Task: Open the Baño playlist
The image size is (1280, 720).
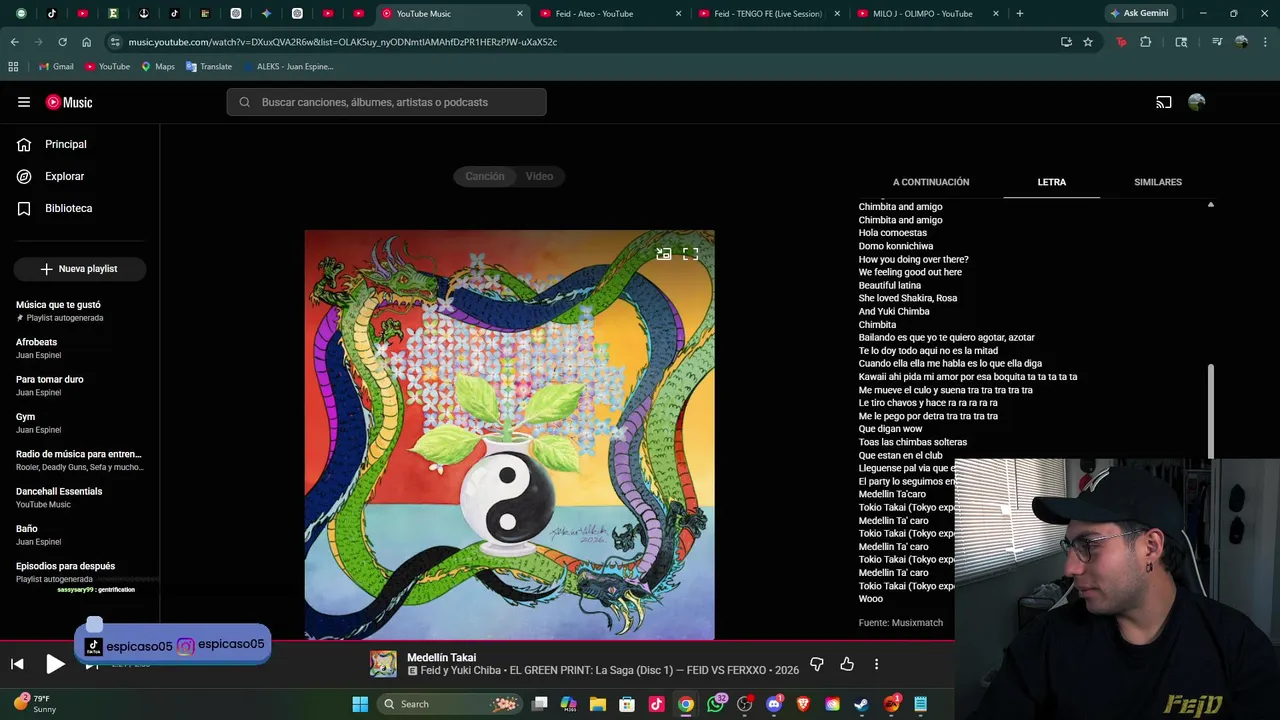Action: click(x=80, y=535)
